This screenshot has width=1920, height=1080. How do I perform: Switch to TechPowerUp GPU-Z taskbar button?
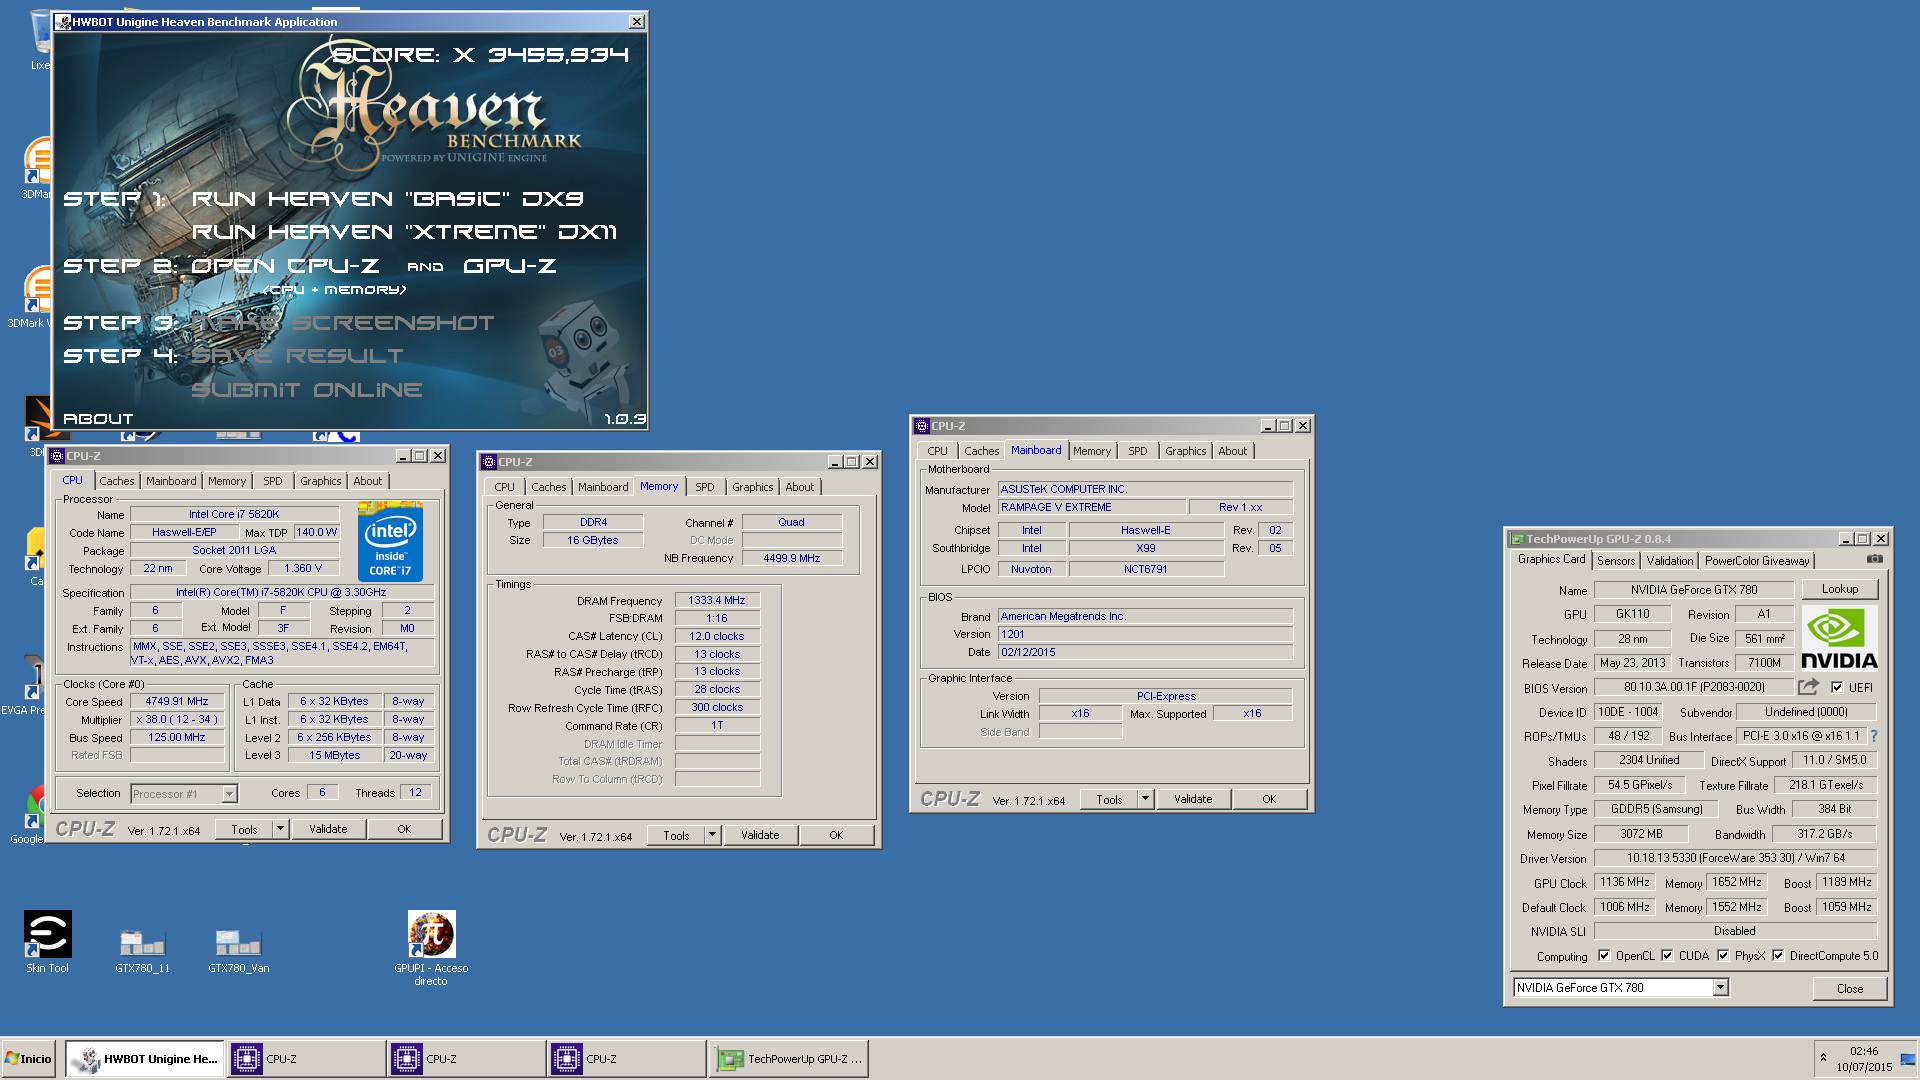tap(789, 1058)
